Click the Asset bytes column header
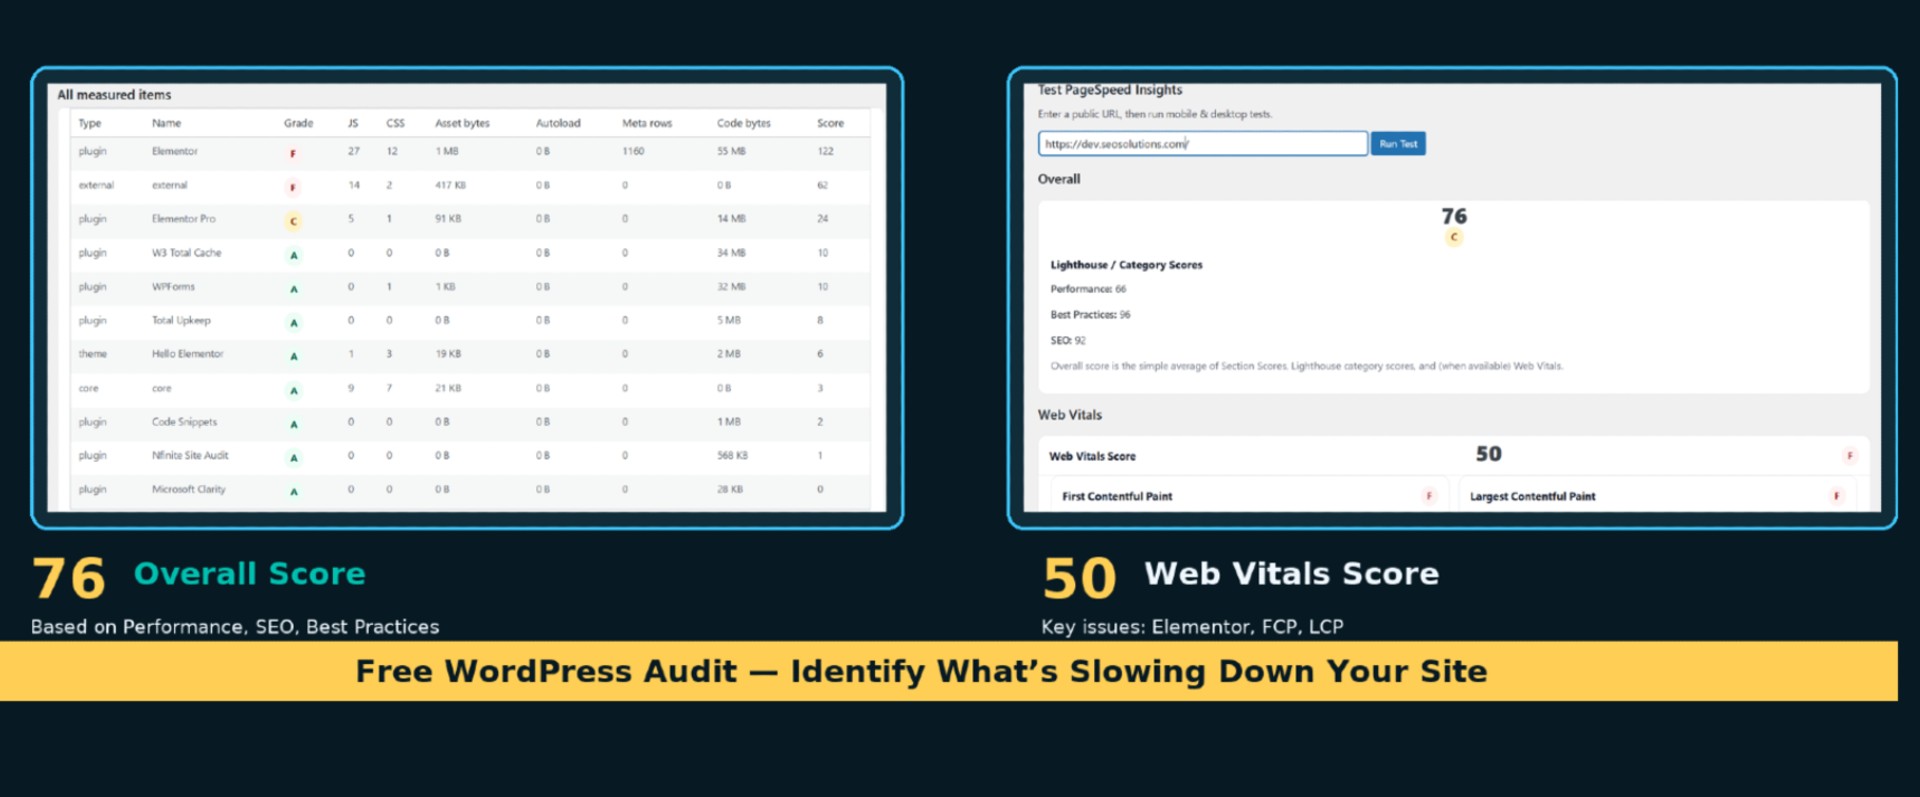1920x797 pixels. click(x=462, y=123)
